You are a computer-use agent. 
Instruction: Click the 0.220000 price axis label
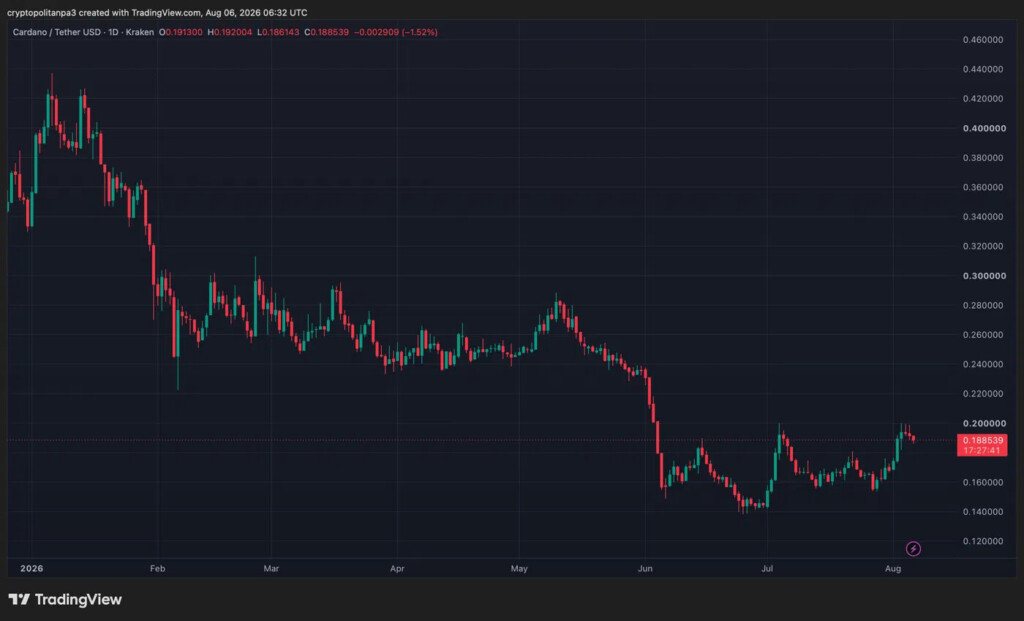pyautogui.click(x=983, y=394)
